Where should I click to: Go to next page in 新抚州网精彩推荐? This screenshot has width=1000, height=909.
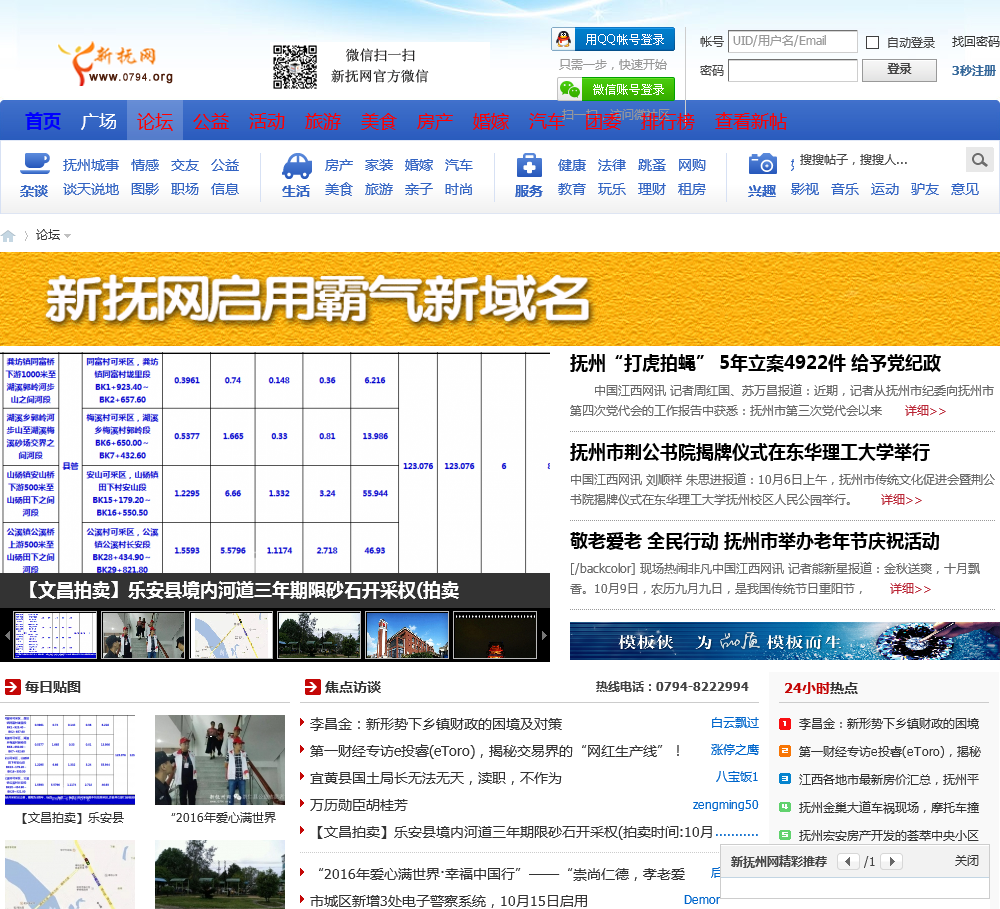coord(892,861)
